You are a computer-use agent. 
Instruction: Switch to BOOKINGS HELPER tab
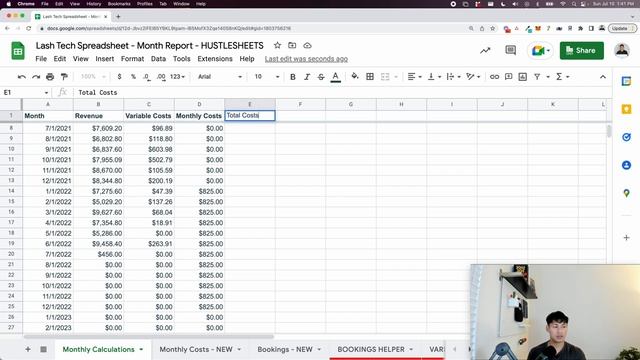pyautogui.click(x=371, y=349)
